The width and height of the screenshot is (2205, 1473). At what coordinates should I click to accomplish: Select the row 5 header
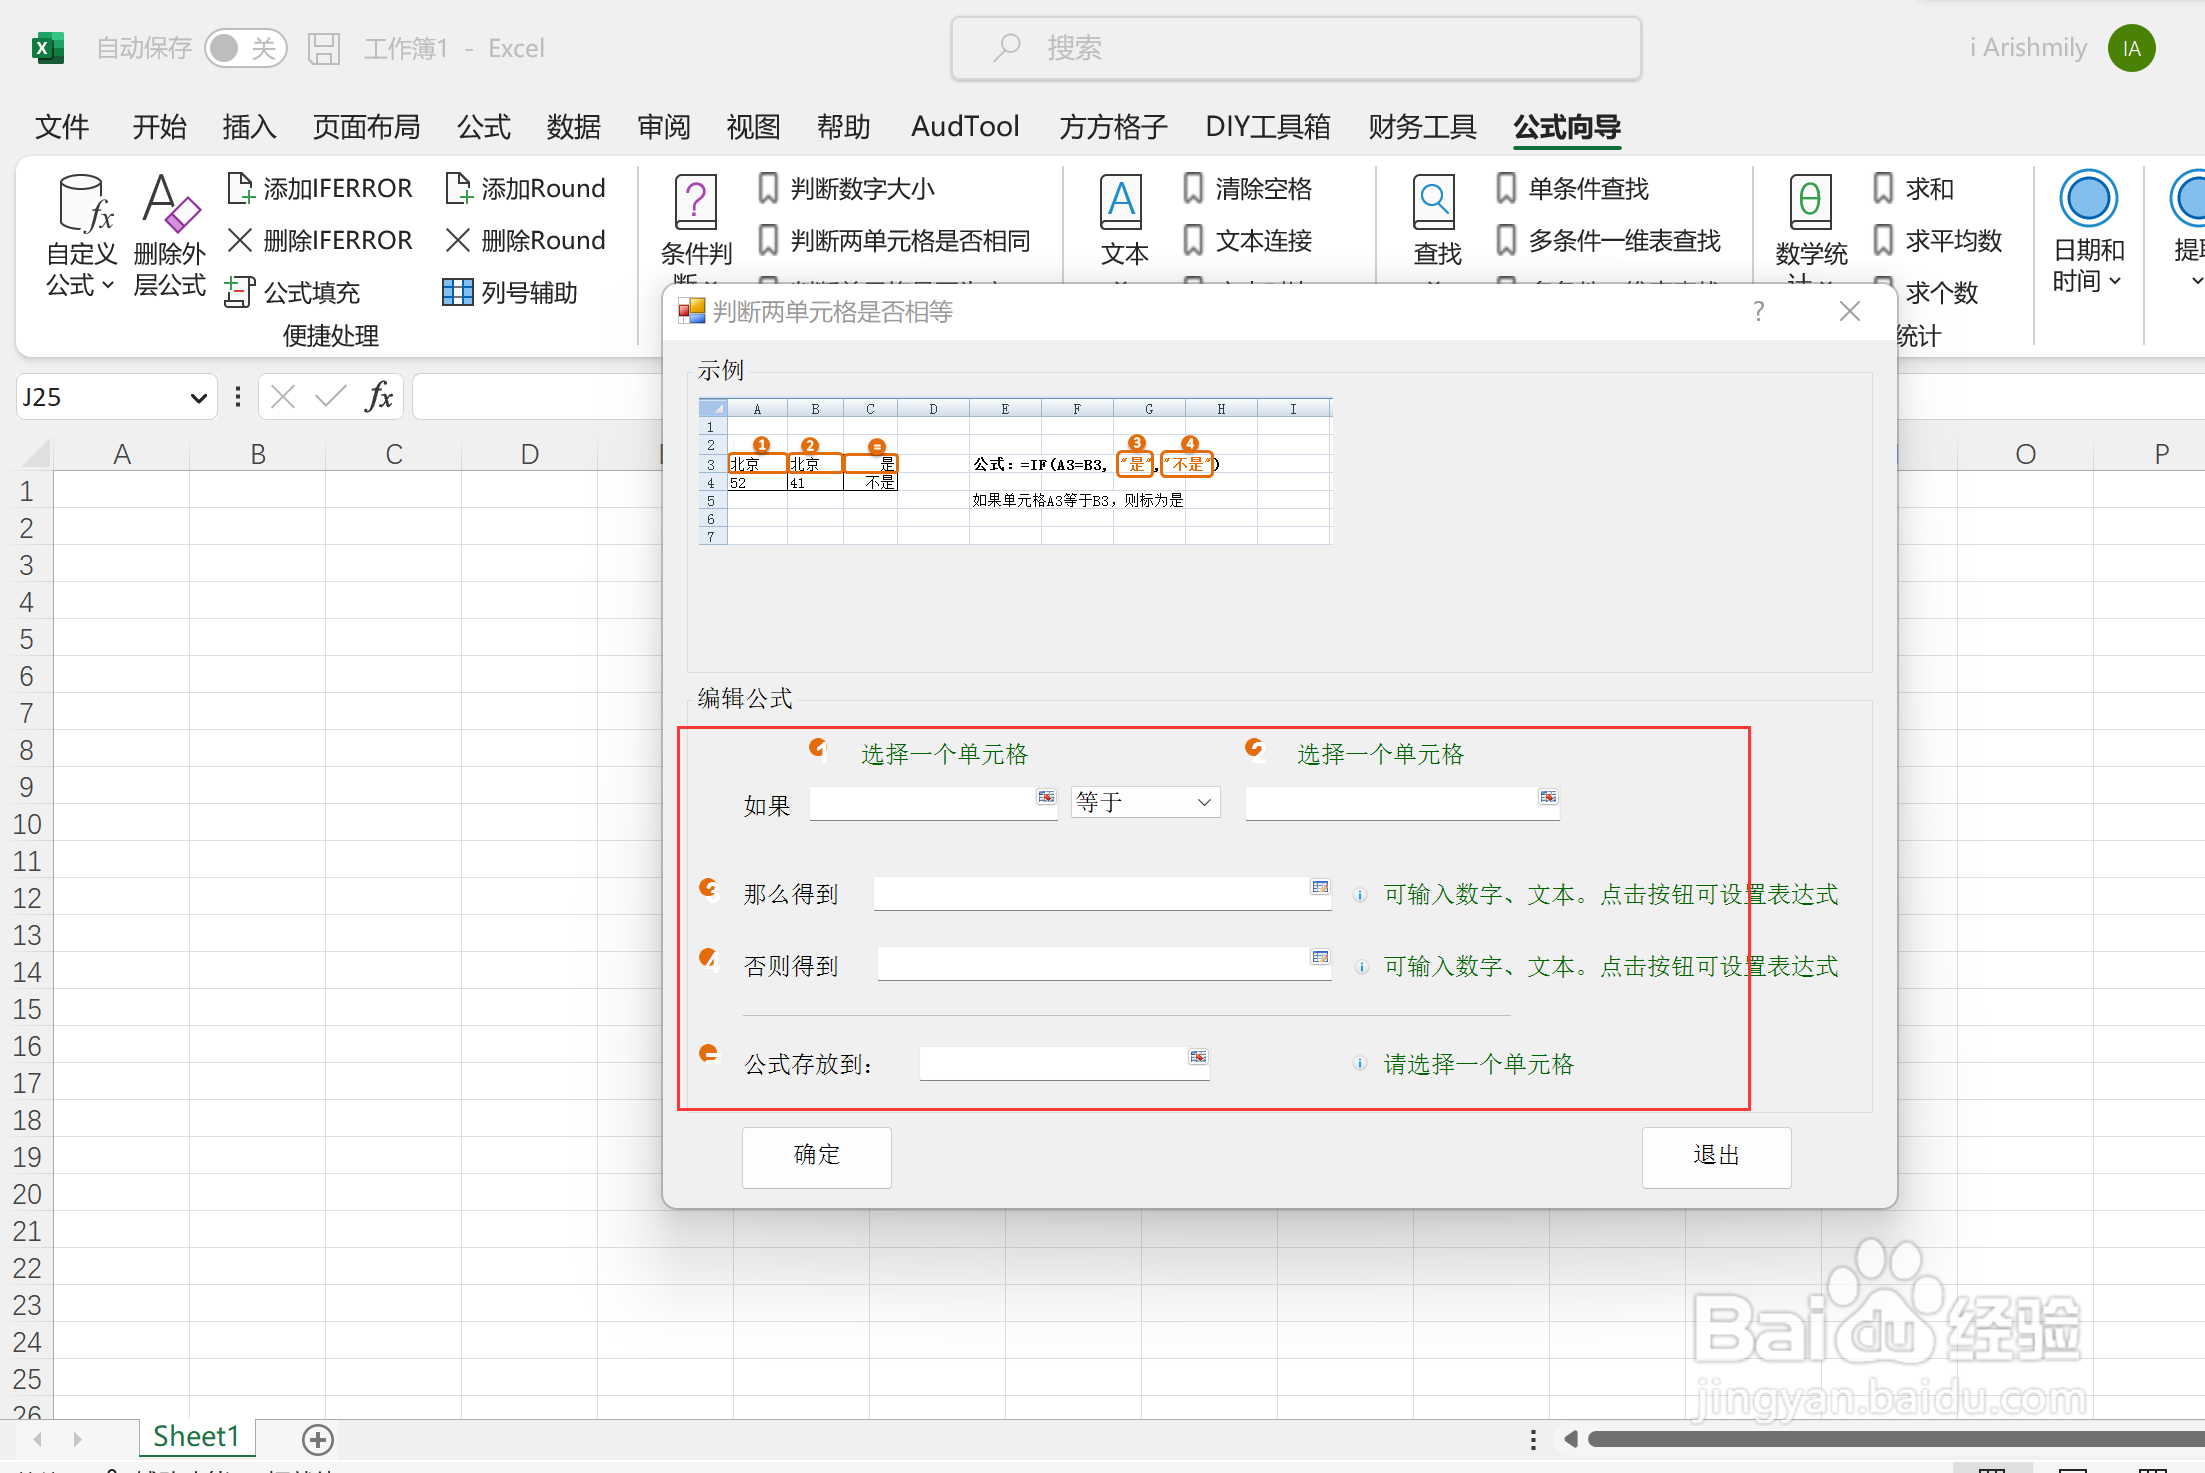(x=26, y=639)
